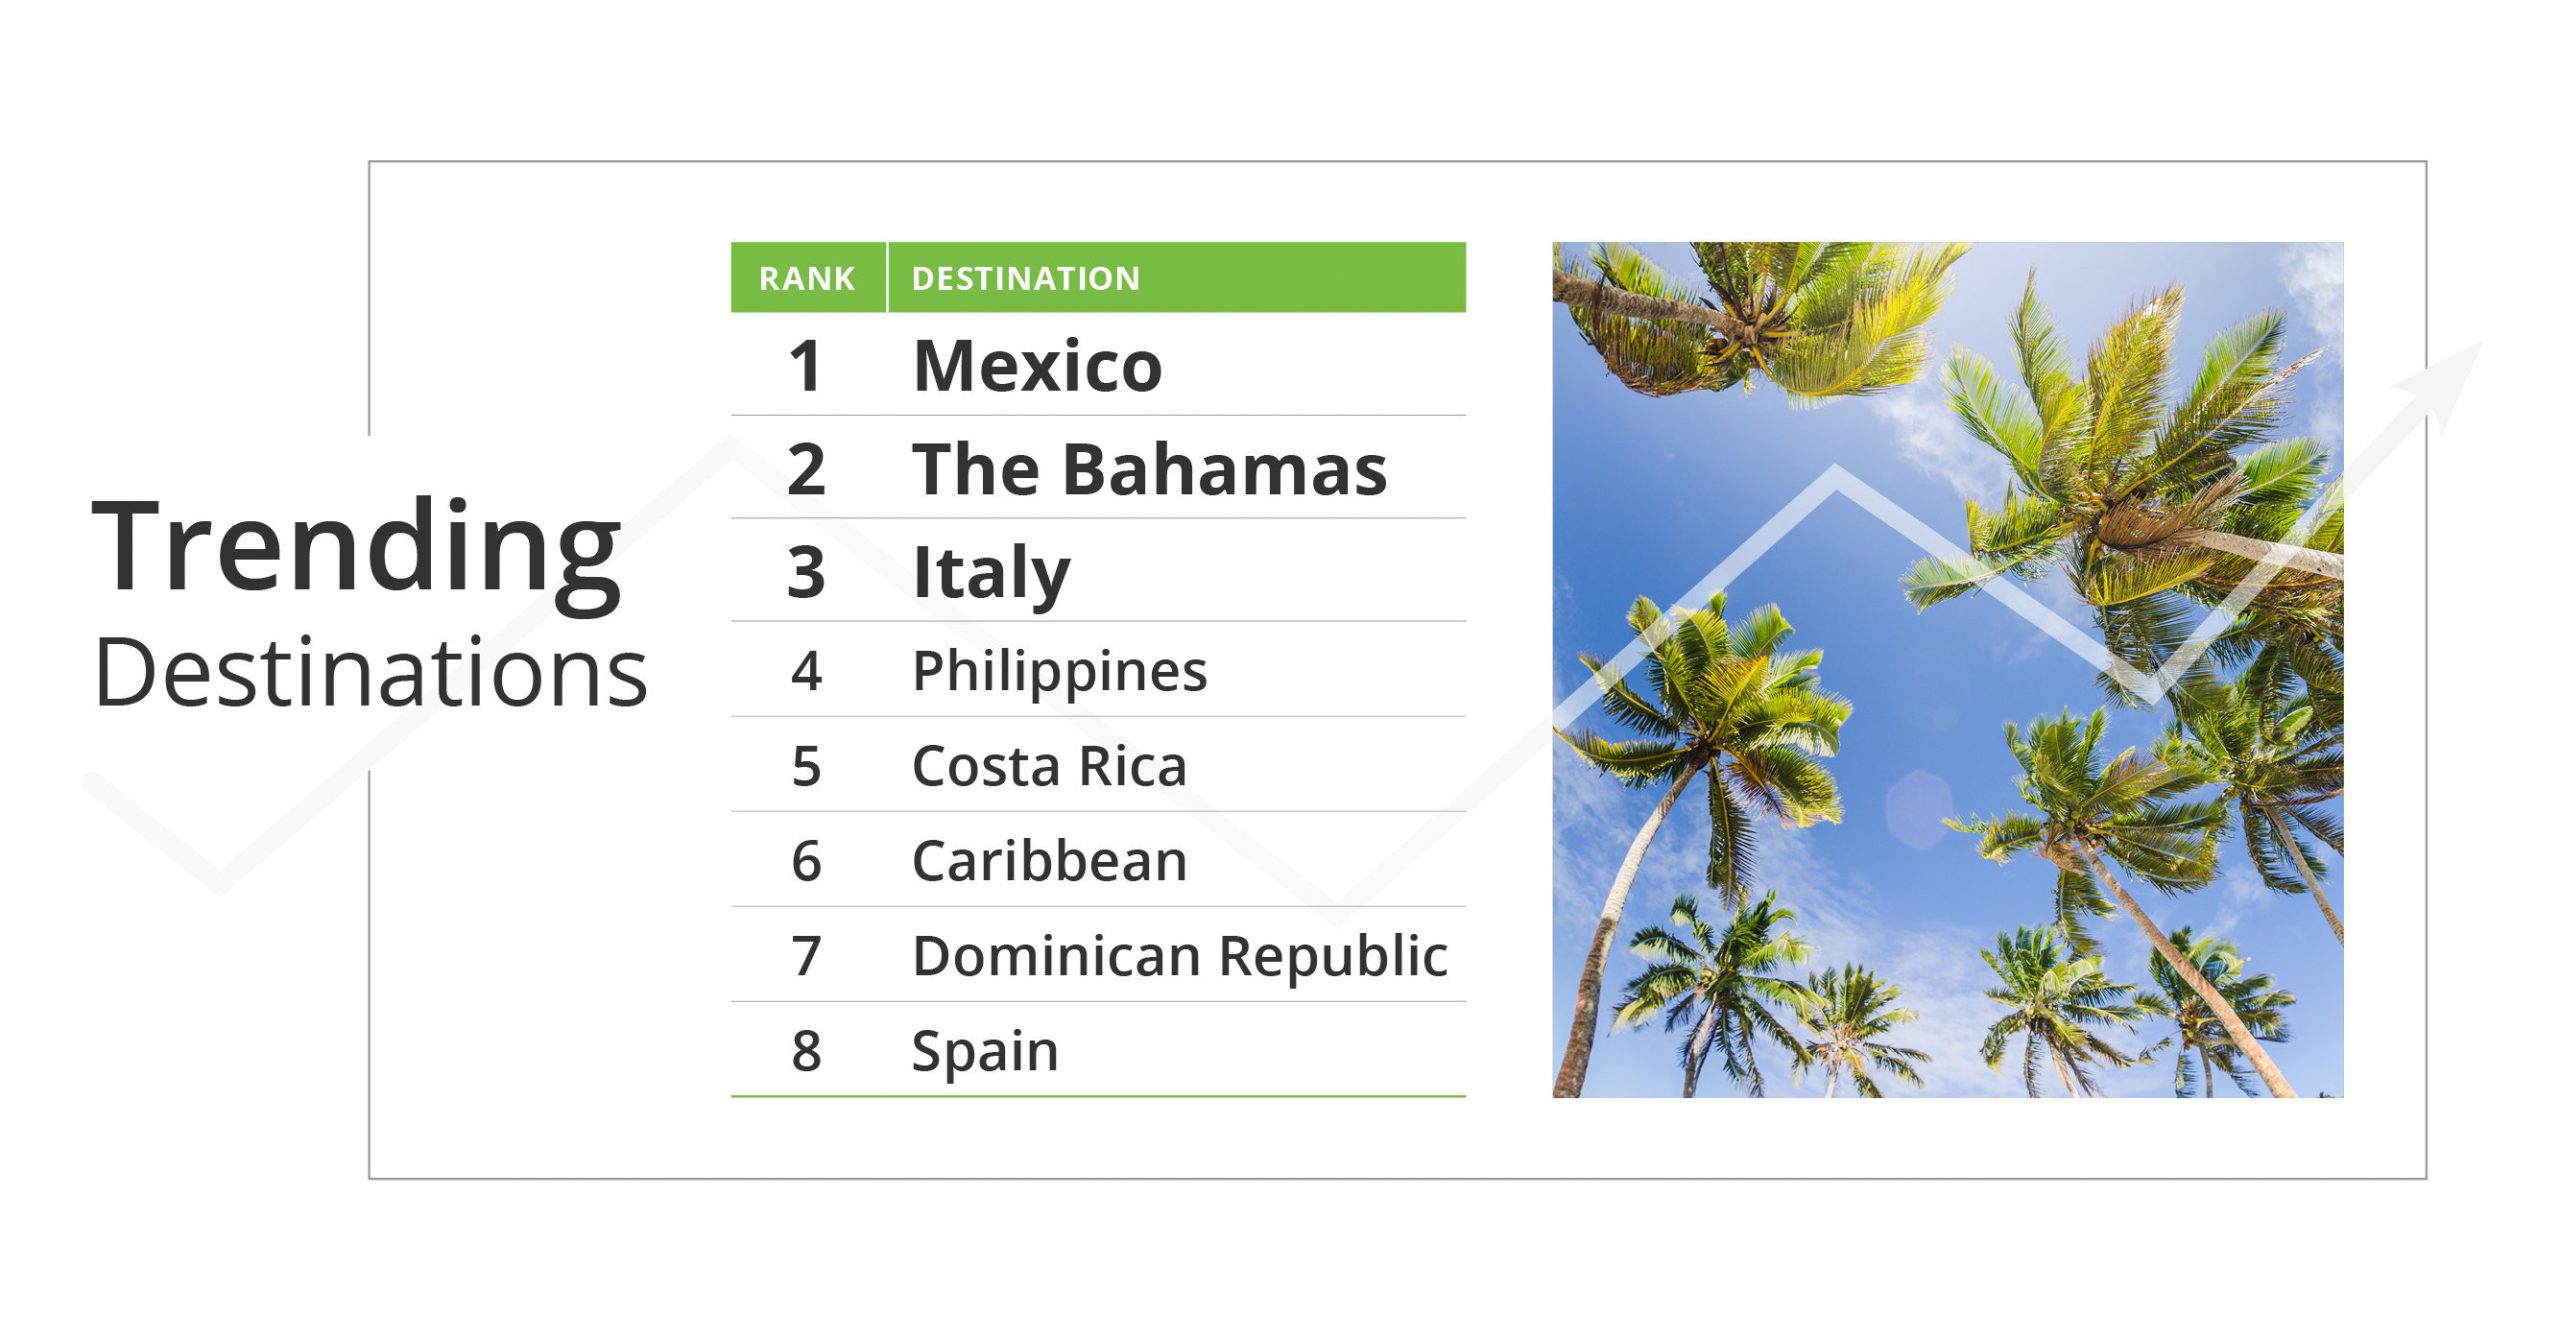The height and width of the screenshot is (1340, 2560).
Task: Select The Bahamas destination row
Action: [1149, 469]
